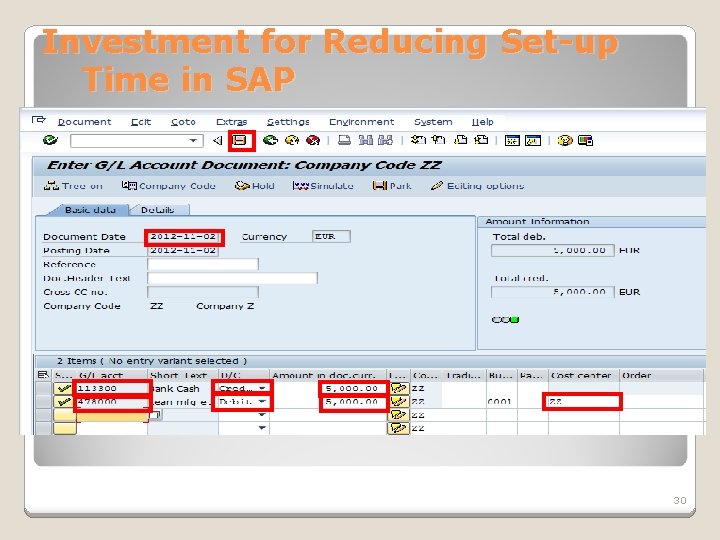This screenshot has width=720, height=540.
Task: Open the Edit menu
Action: (x=141, y=122)
